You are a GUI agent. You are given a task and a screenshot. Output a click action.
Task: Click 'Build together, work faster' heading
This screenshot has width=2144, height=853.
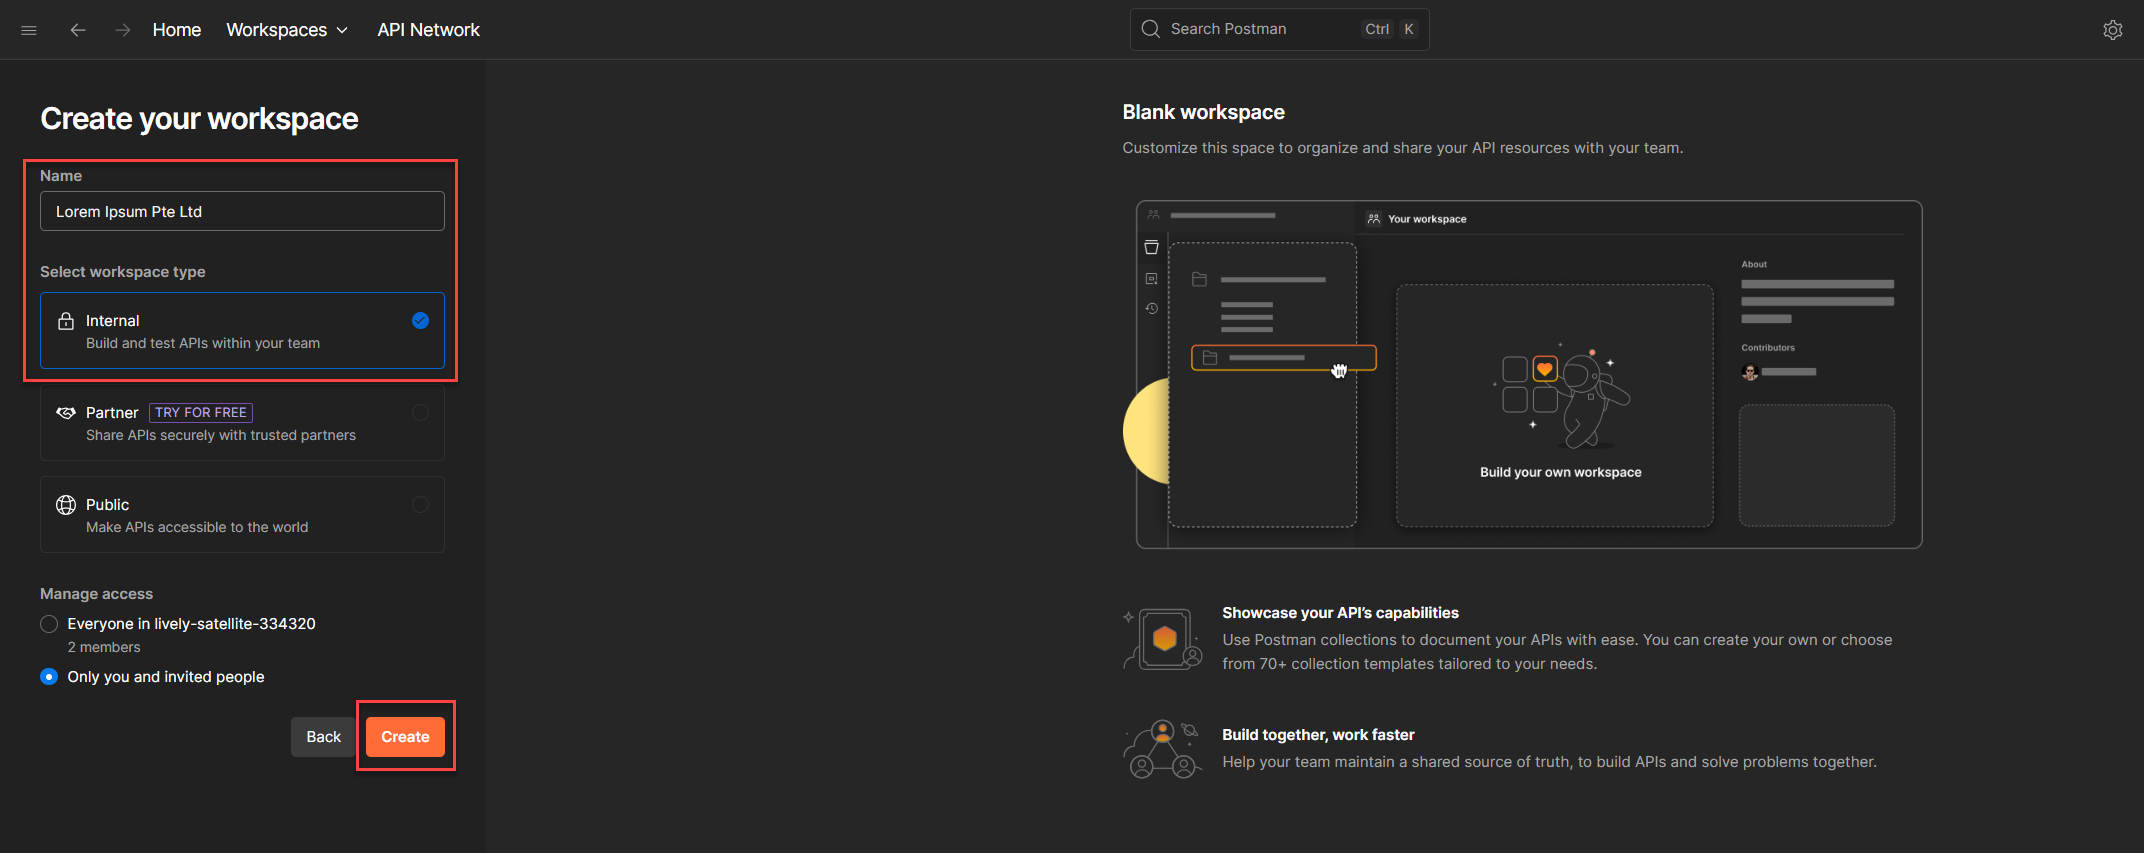pos(1318,735)
